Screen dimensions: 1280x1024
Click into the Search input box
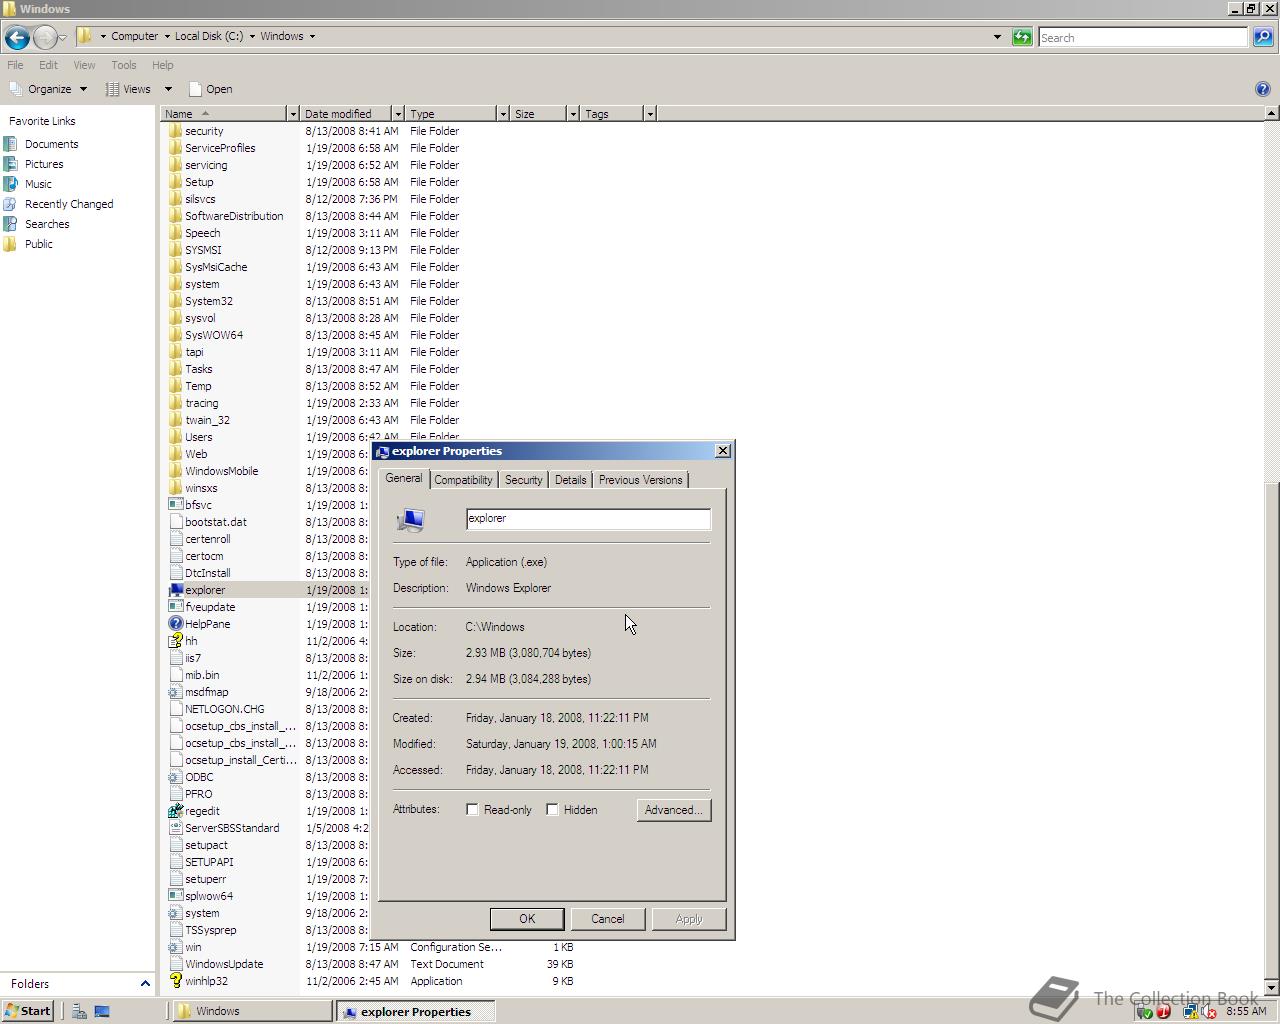pyautogui.click(x=1142, y=37)
